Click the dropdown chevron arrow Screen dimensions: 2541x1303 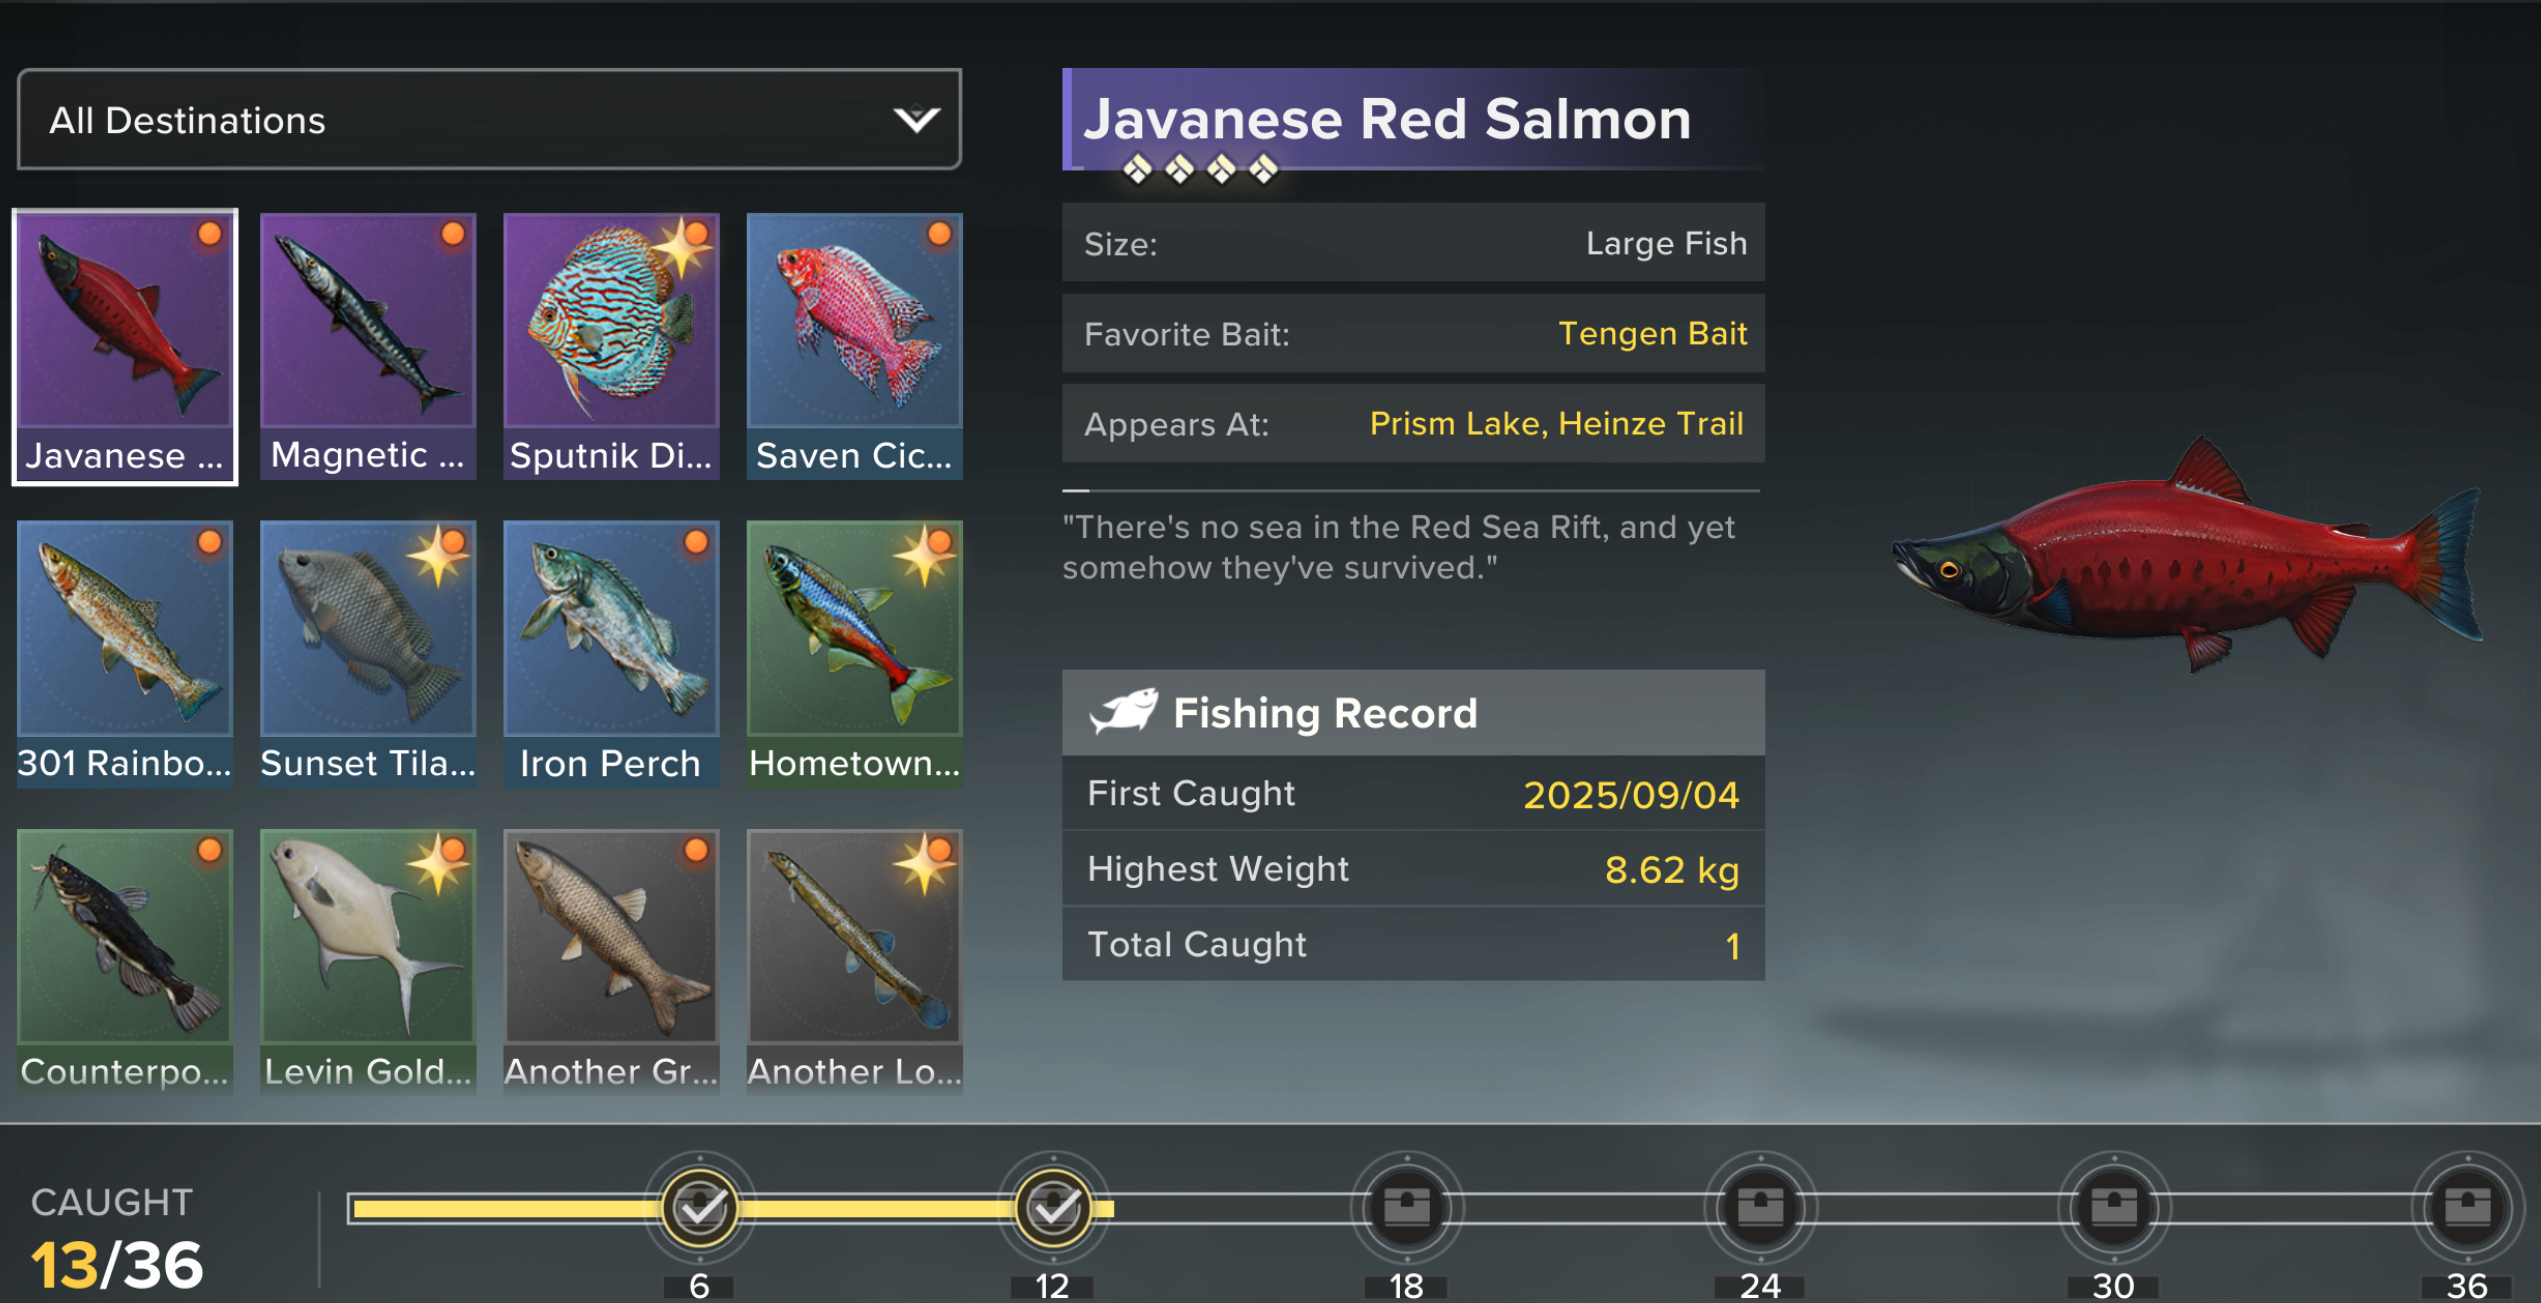pyautogui.click(x=916, y=120)
